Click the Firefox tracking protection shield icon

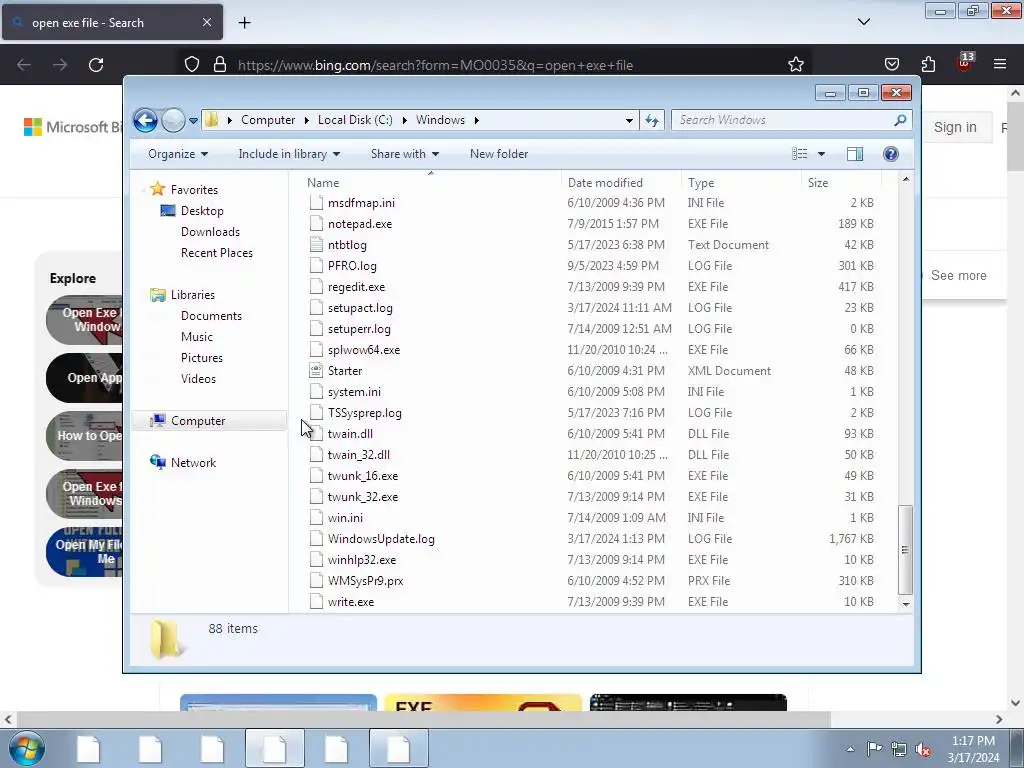(x=191, y=65)
